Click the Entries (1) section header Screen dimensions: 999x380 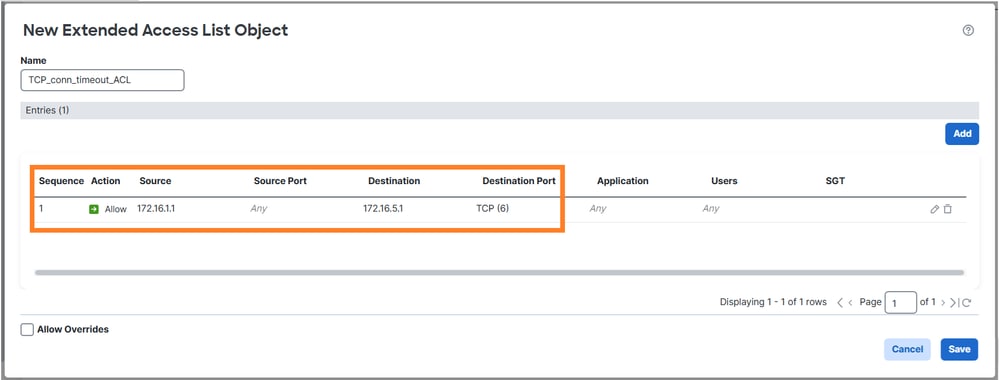[499, 110]
